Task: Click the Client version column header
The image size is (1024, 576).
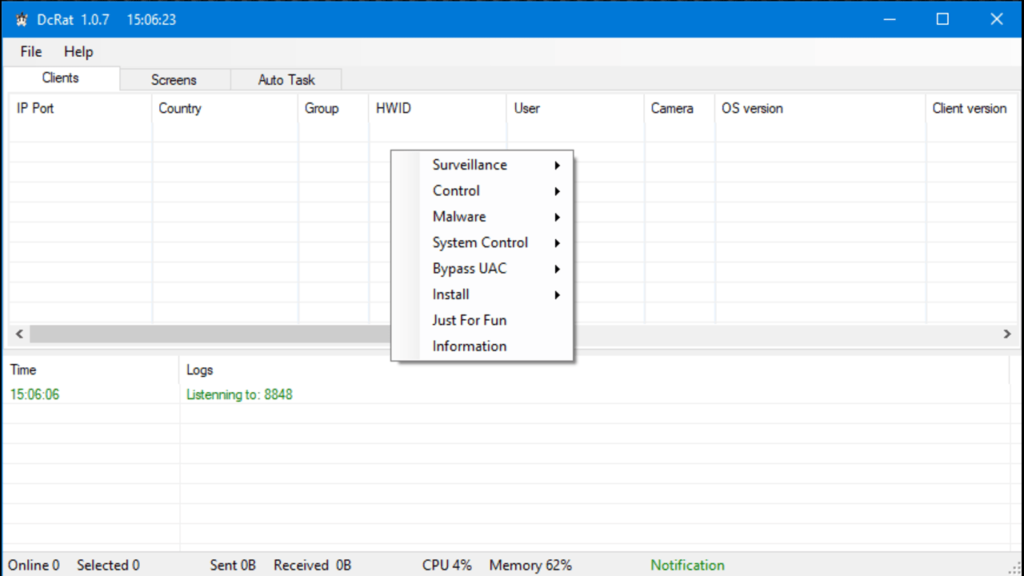Action: click(972, 108)
